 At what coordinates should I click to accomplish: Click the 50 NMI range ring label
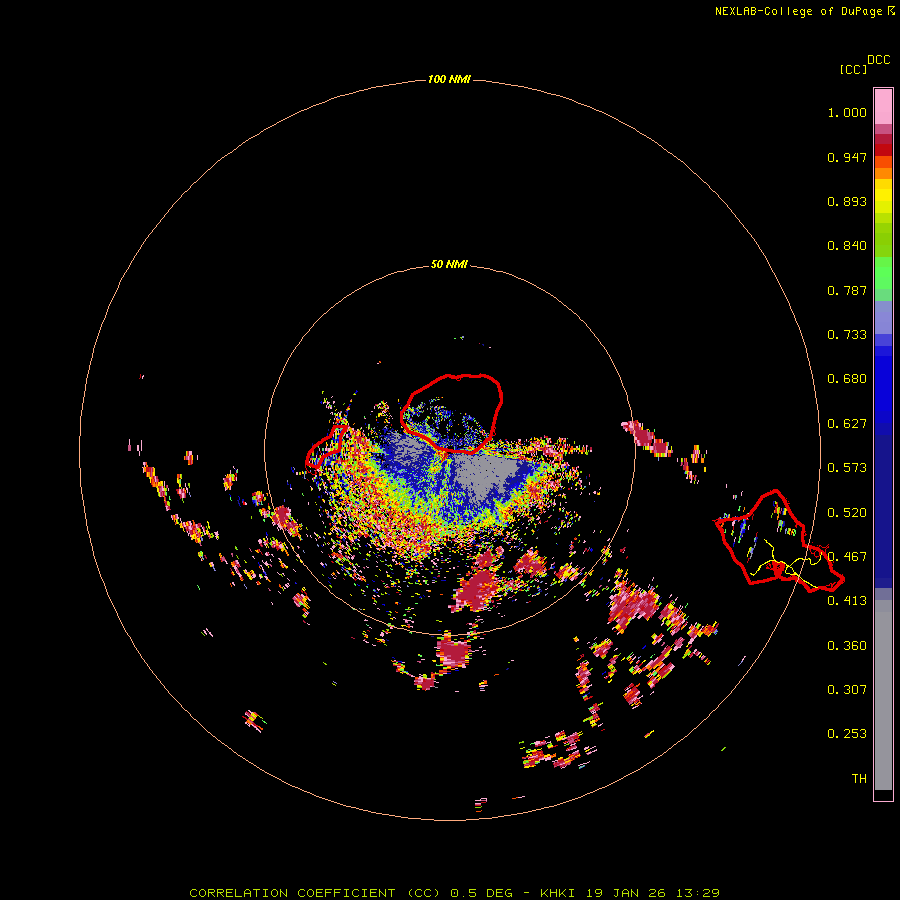click(449, 264)
